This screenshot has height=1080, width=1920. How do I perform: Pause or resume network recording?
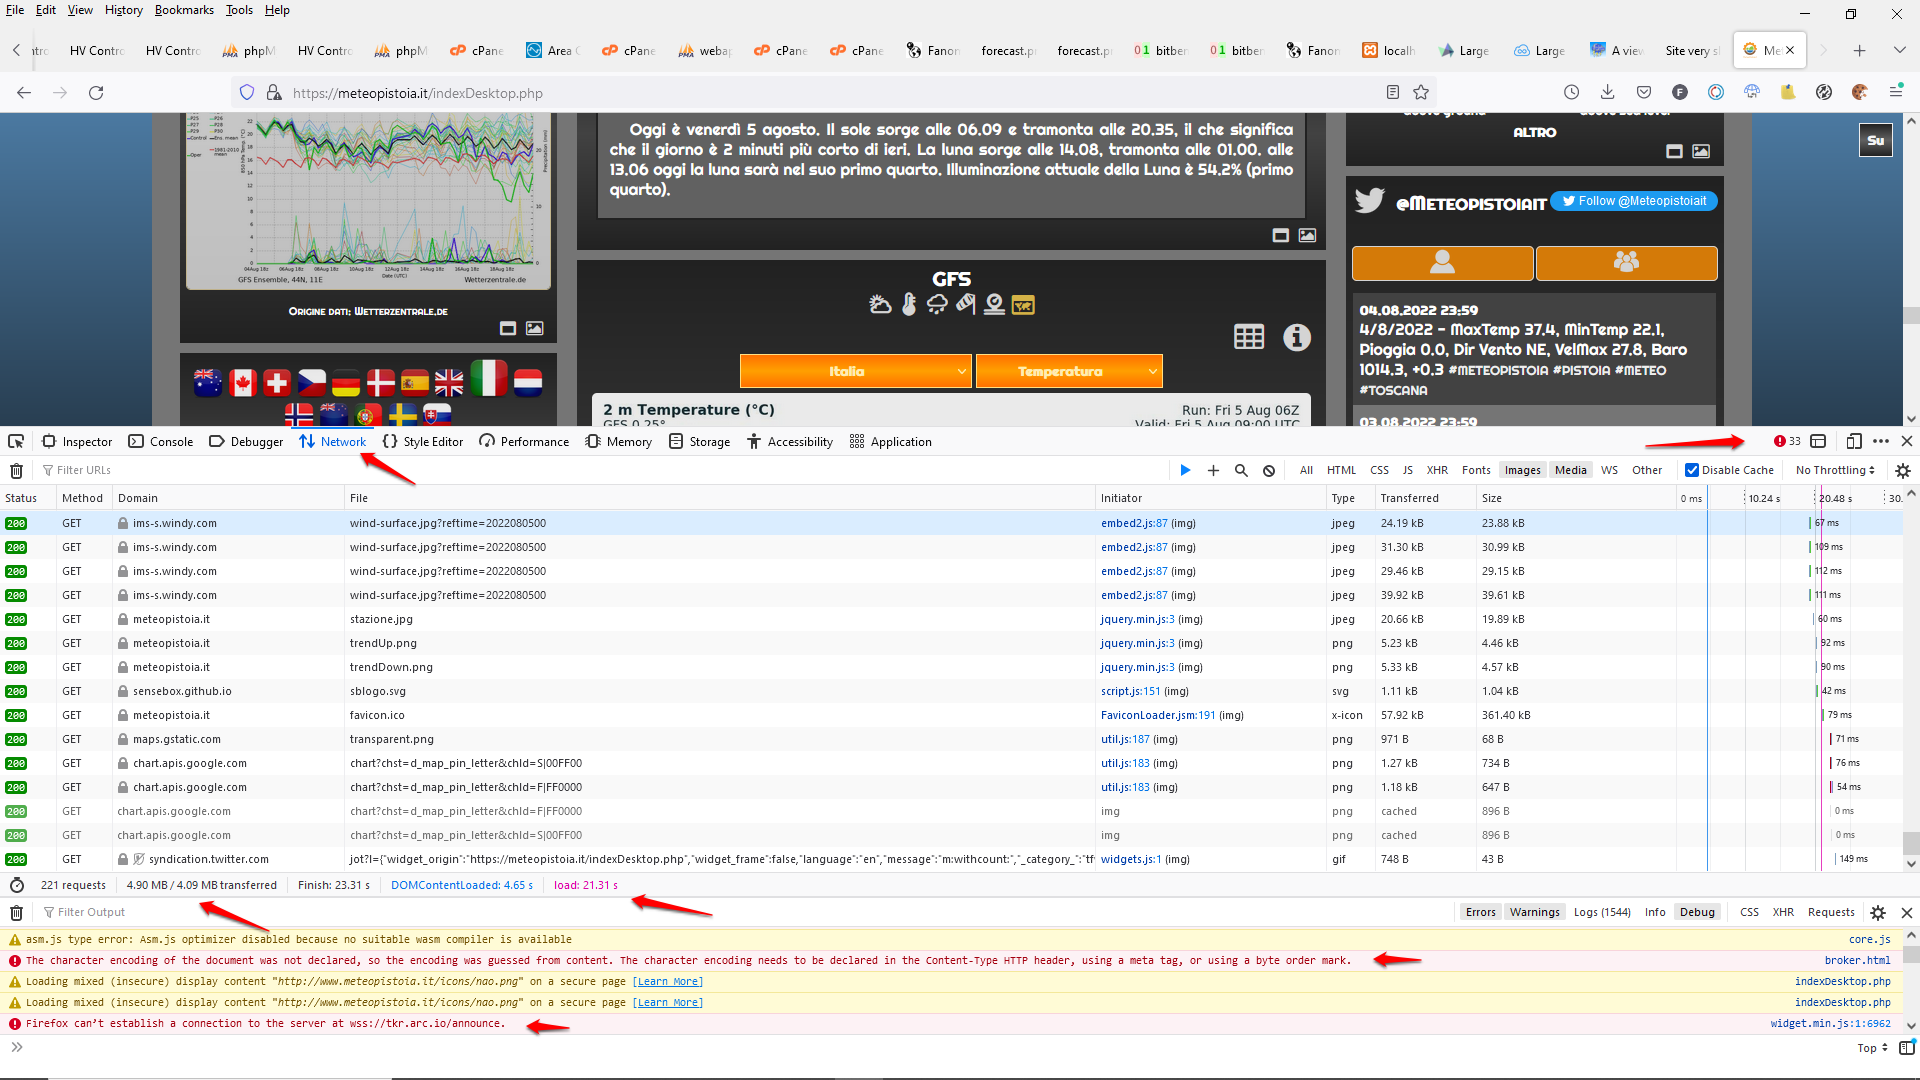click(x=1185, y=470)
